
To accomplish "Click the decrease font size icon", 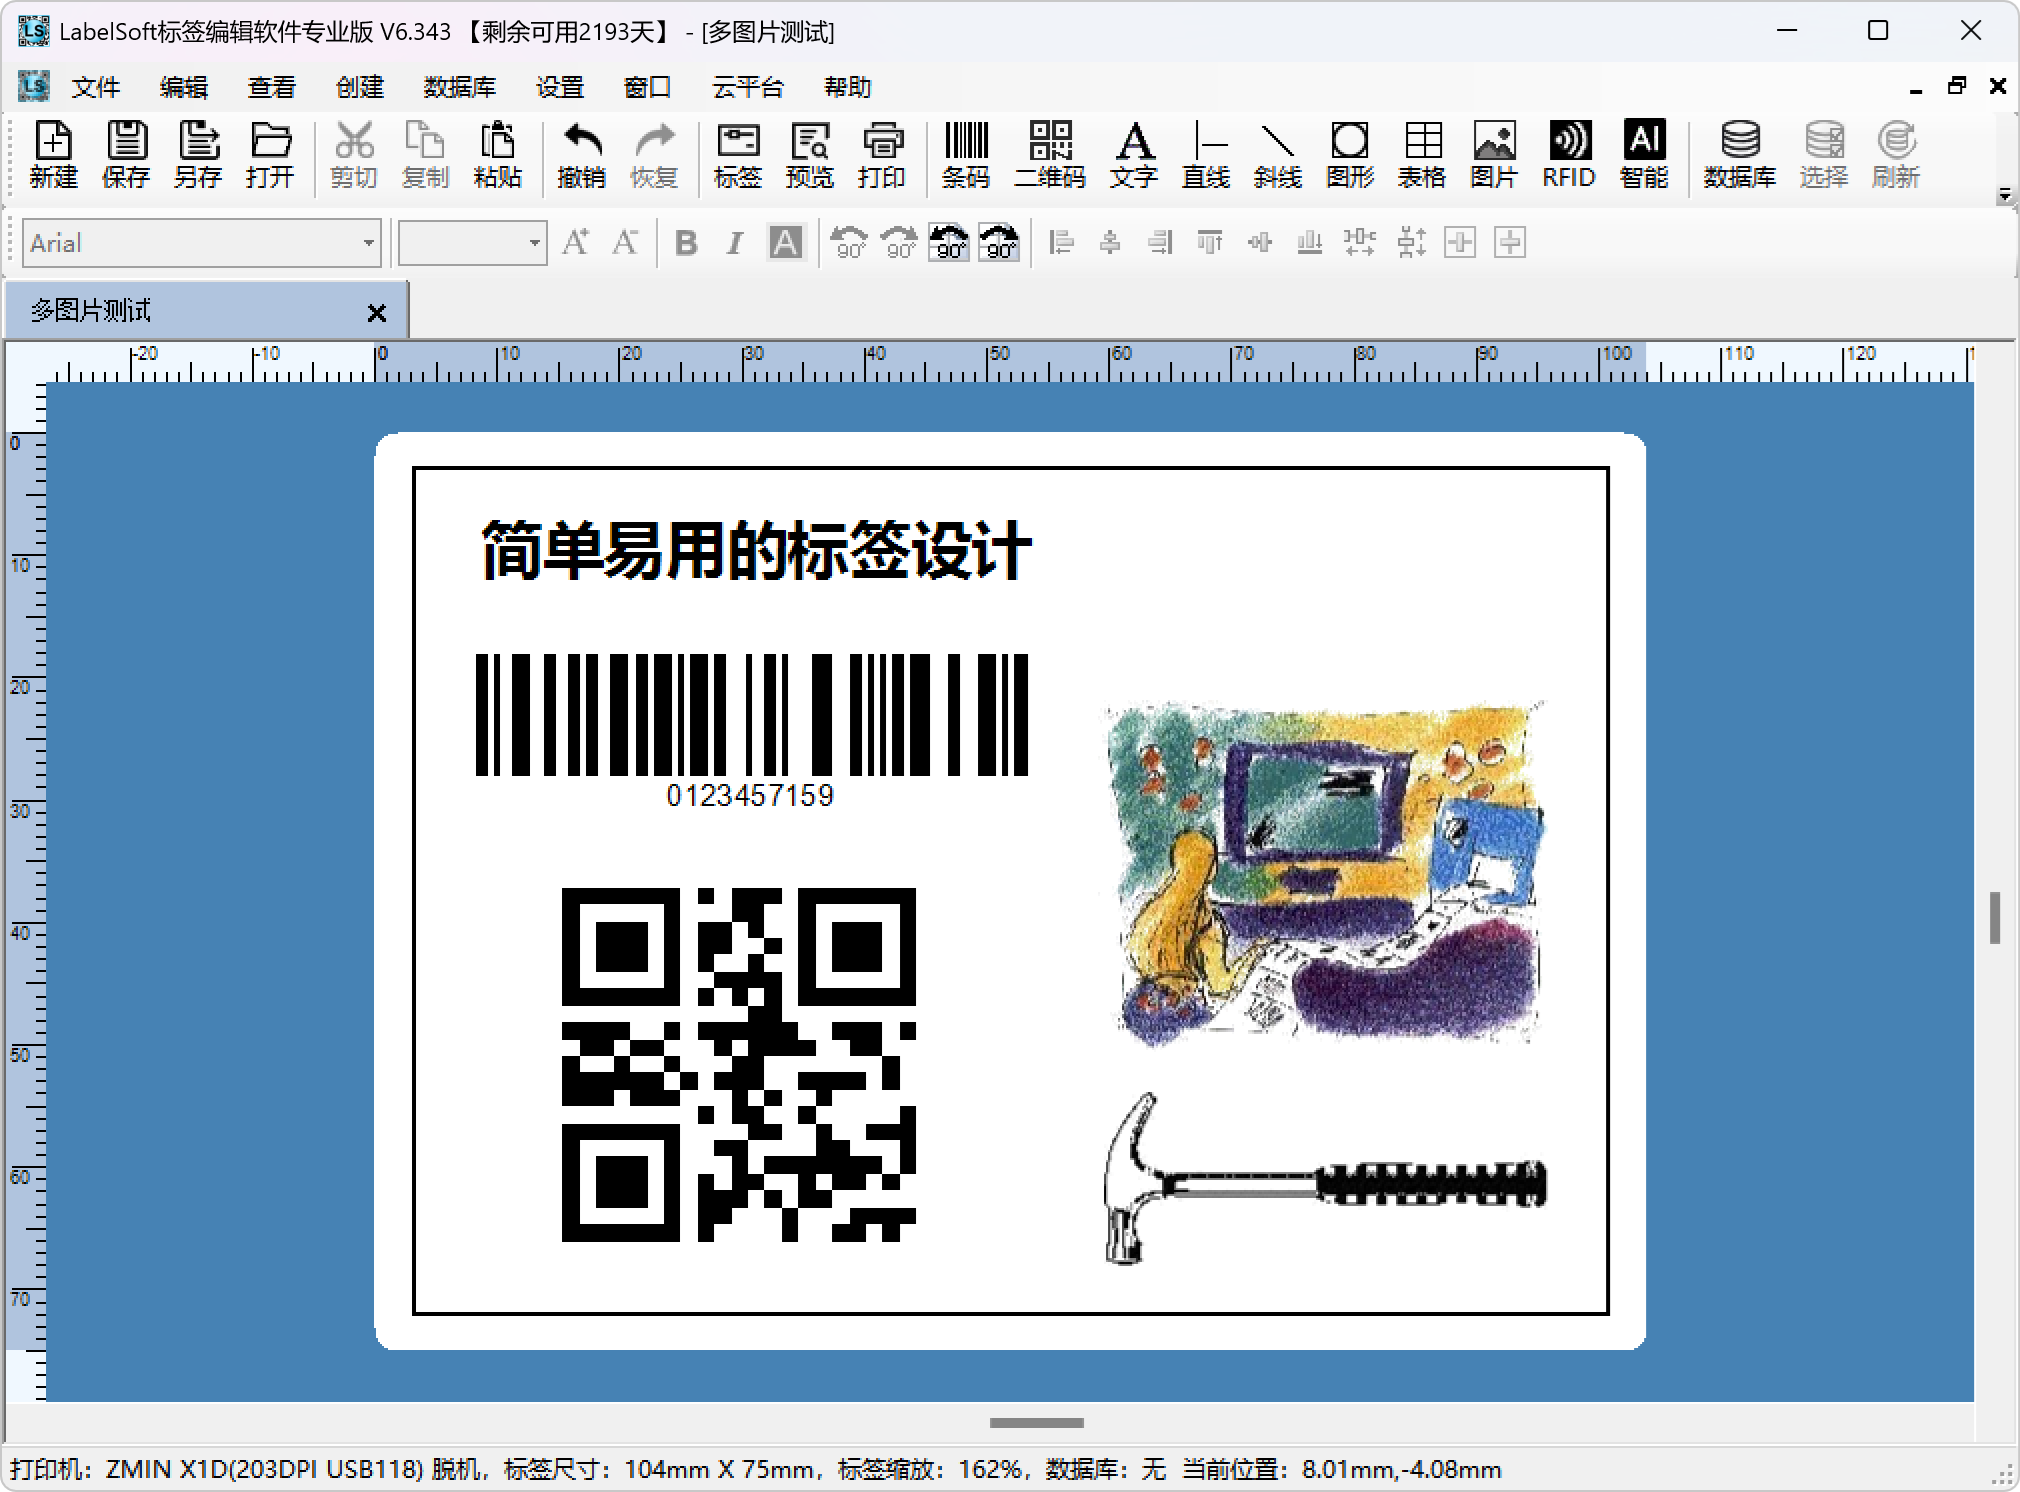I will (x=626, y=242).
